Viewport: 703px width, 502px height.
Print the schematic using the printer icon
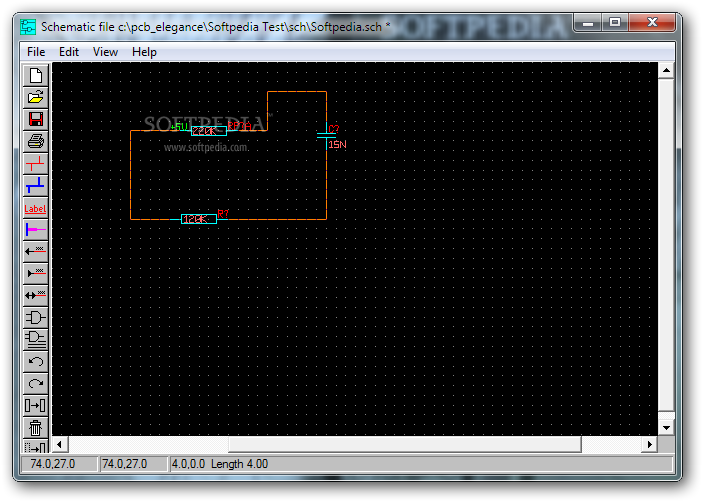coord(35,141)
